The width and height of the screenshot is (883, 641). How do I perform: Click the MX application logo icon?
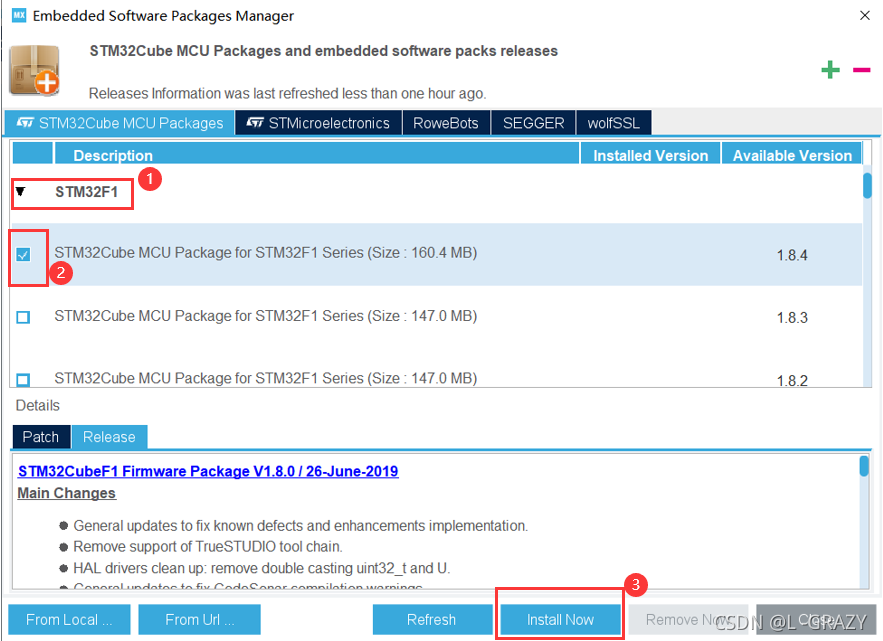coord(19,15)
